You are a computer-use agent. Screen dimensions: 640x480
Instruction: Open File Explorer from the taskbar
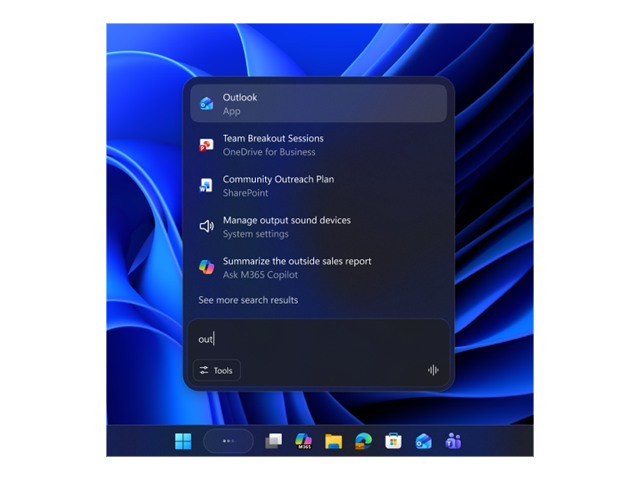[333, 441]
